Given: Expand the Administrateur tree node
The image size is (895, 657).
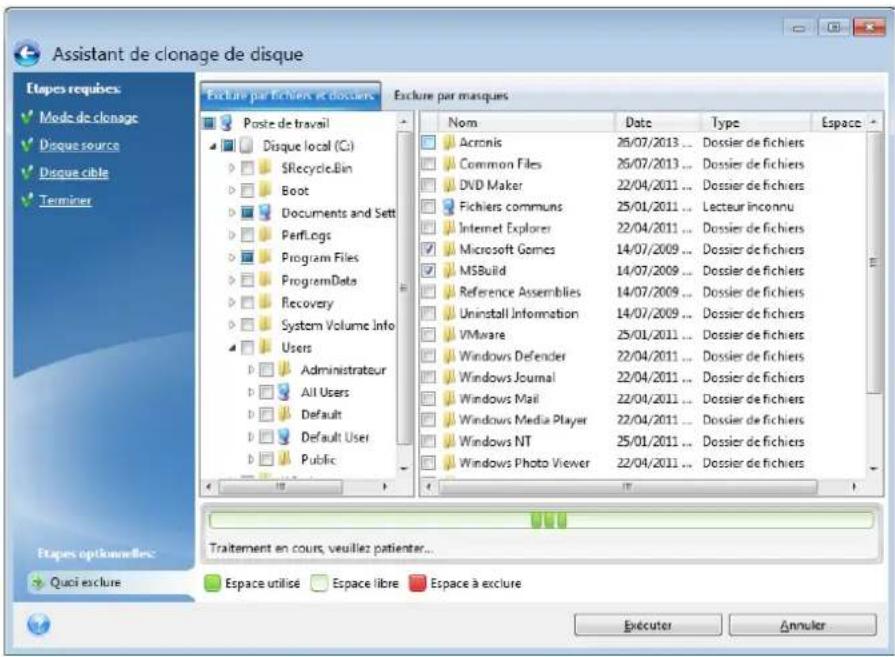Looking at the screenshot, I should (251, 370).
